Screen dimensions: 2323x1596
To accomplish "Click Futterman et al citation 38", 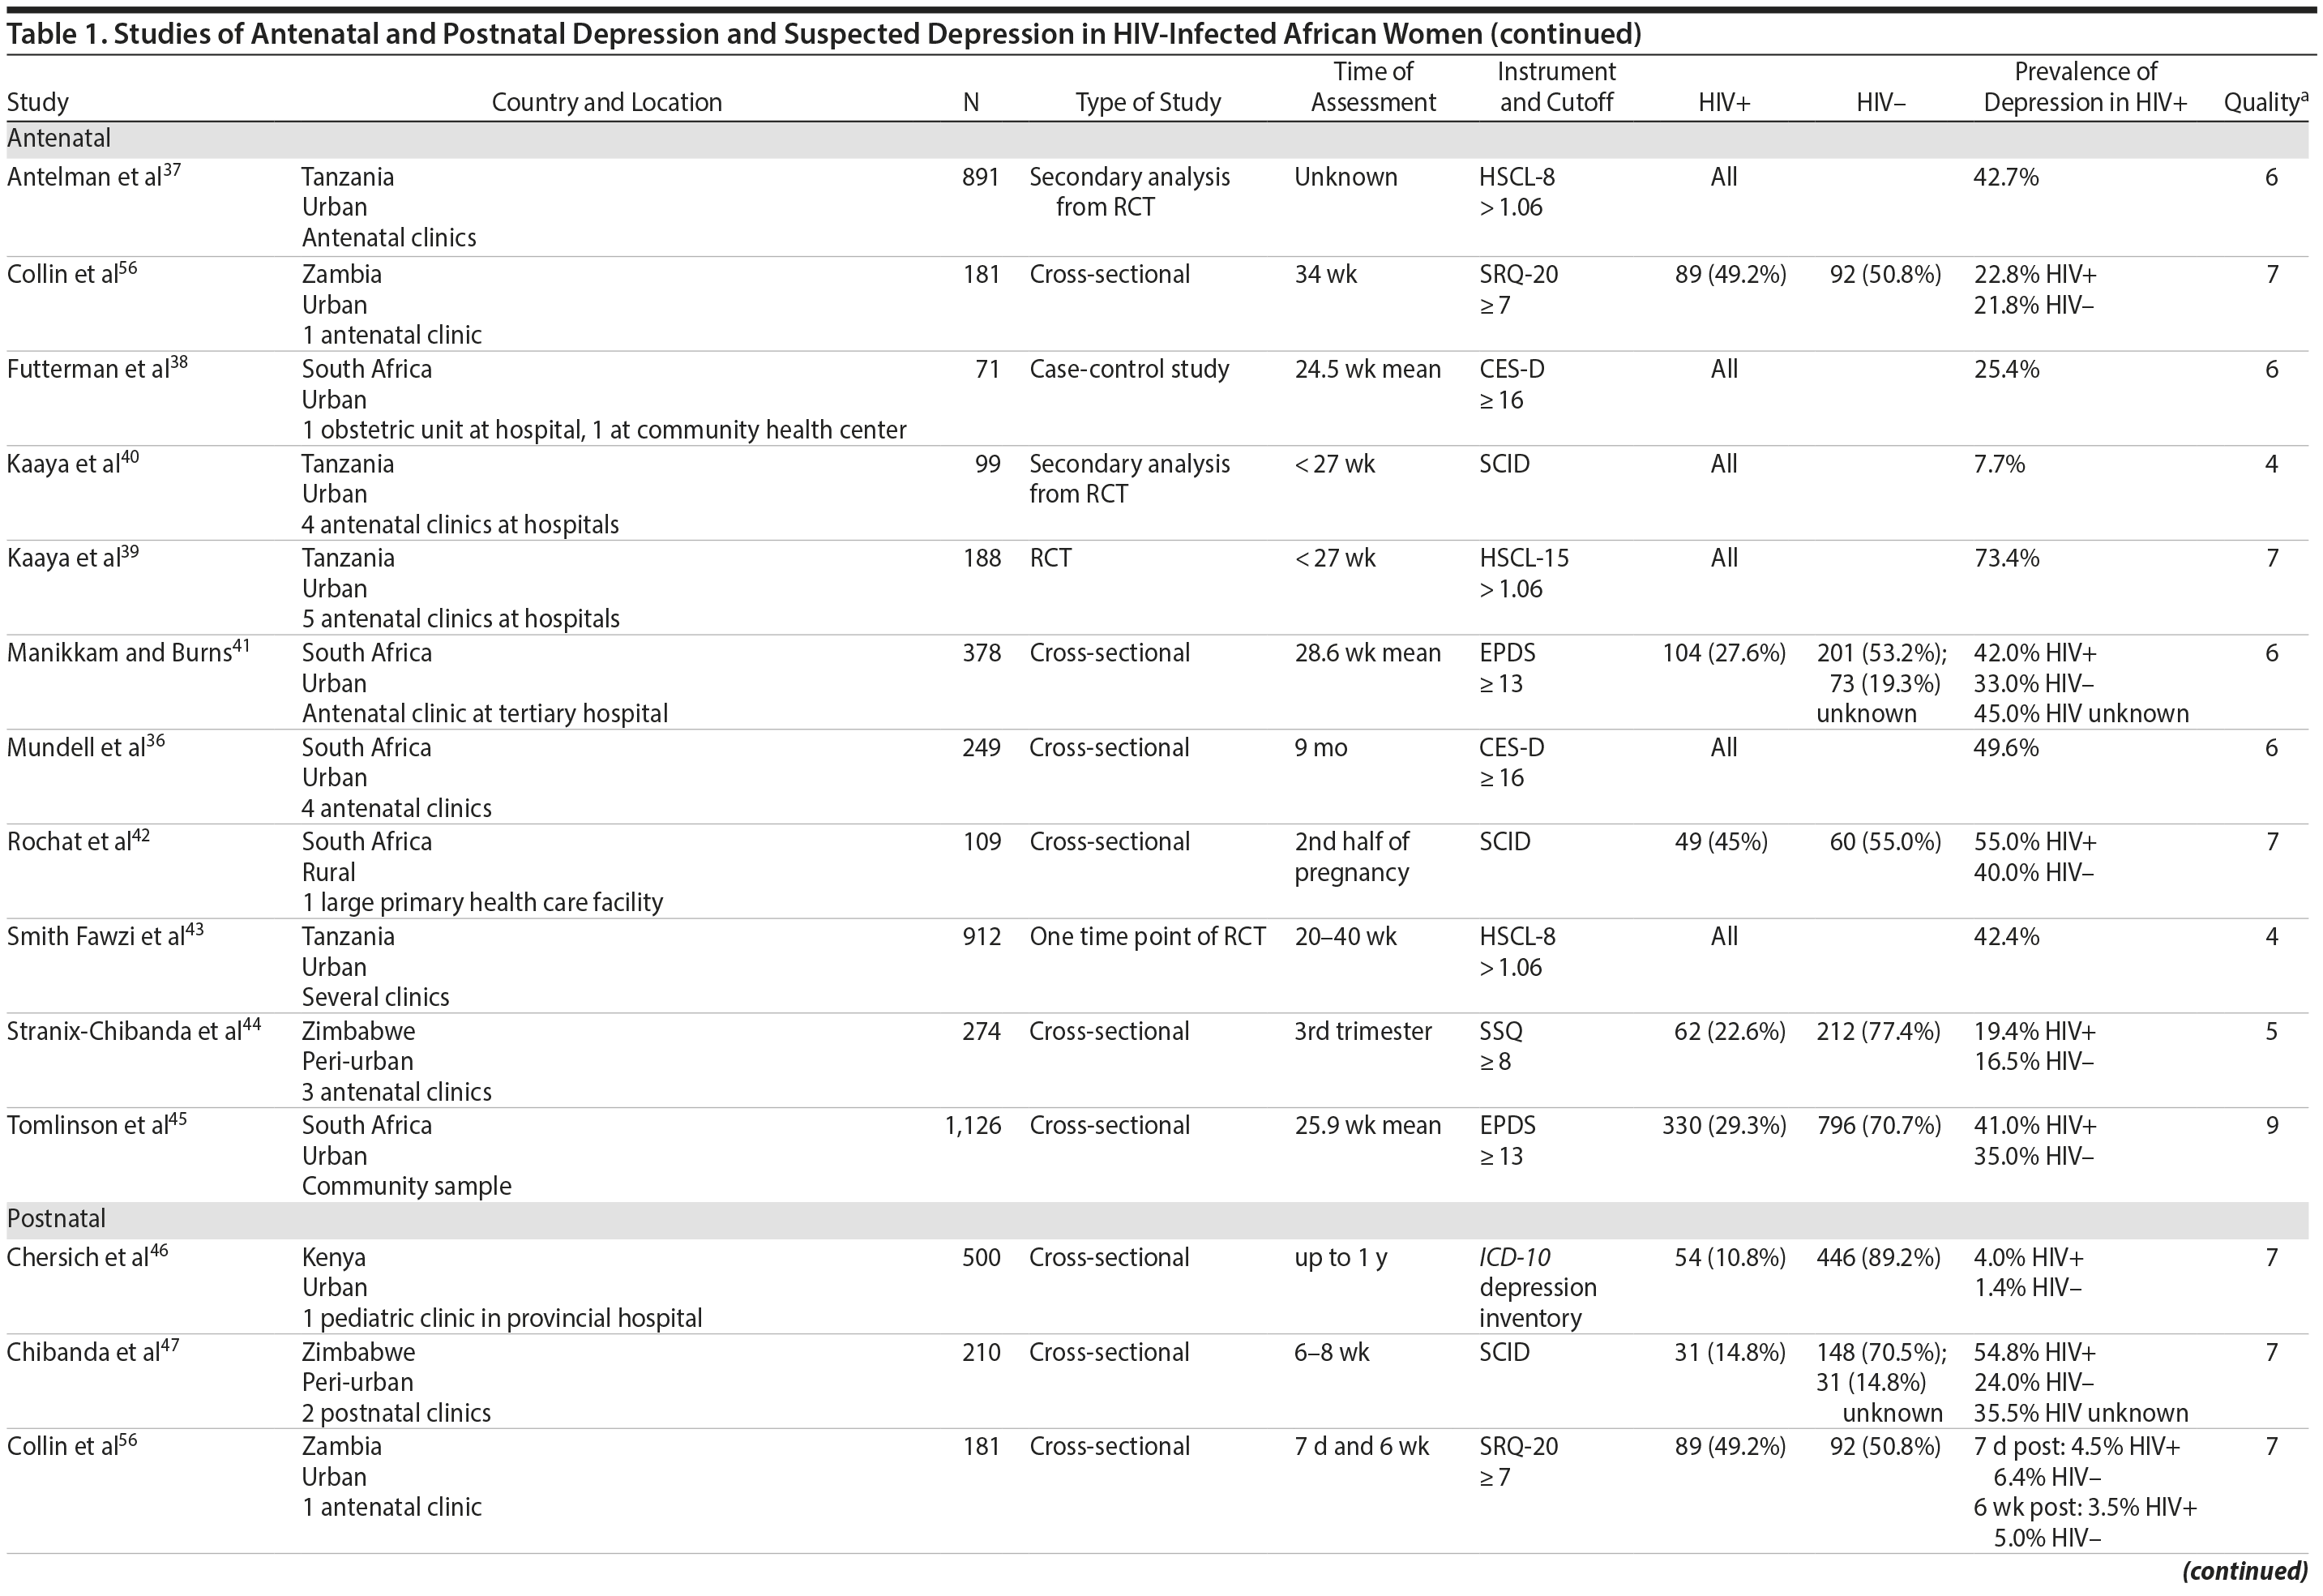I will point(178,362).
